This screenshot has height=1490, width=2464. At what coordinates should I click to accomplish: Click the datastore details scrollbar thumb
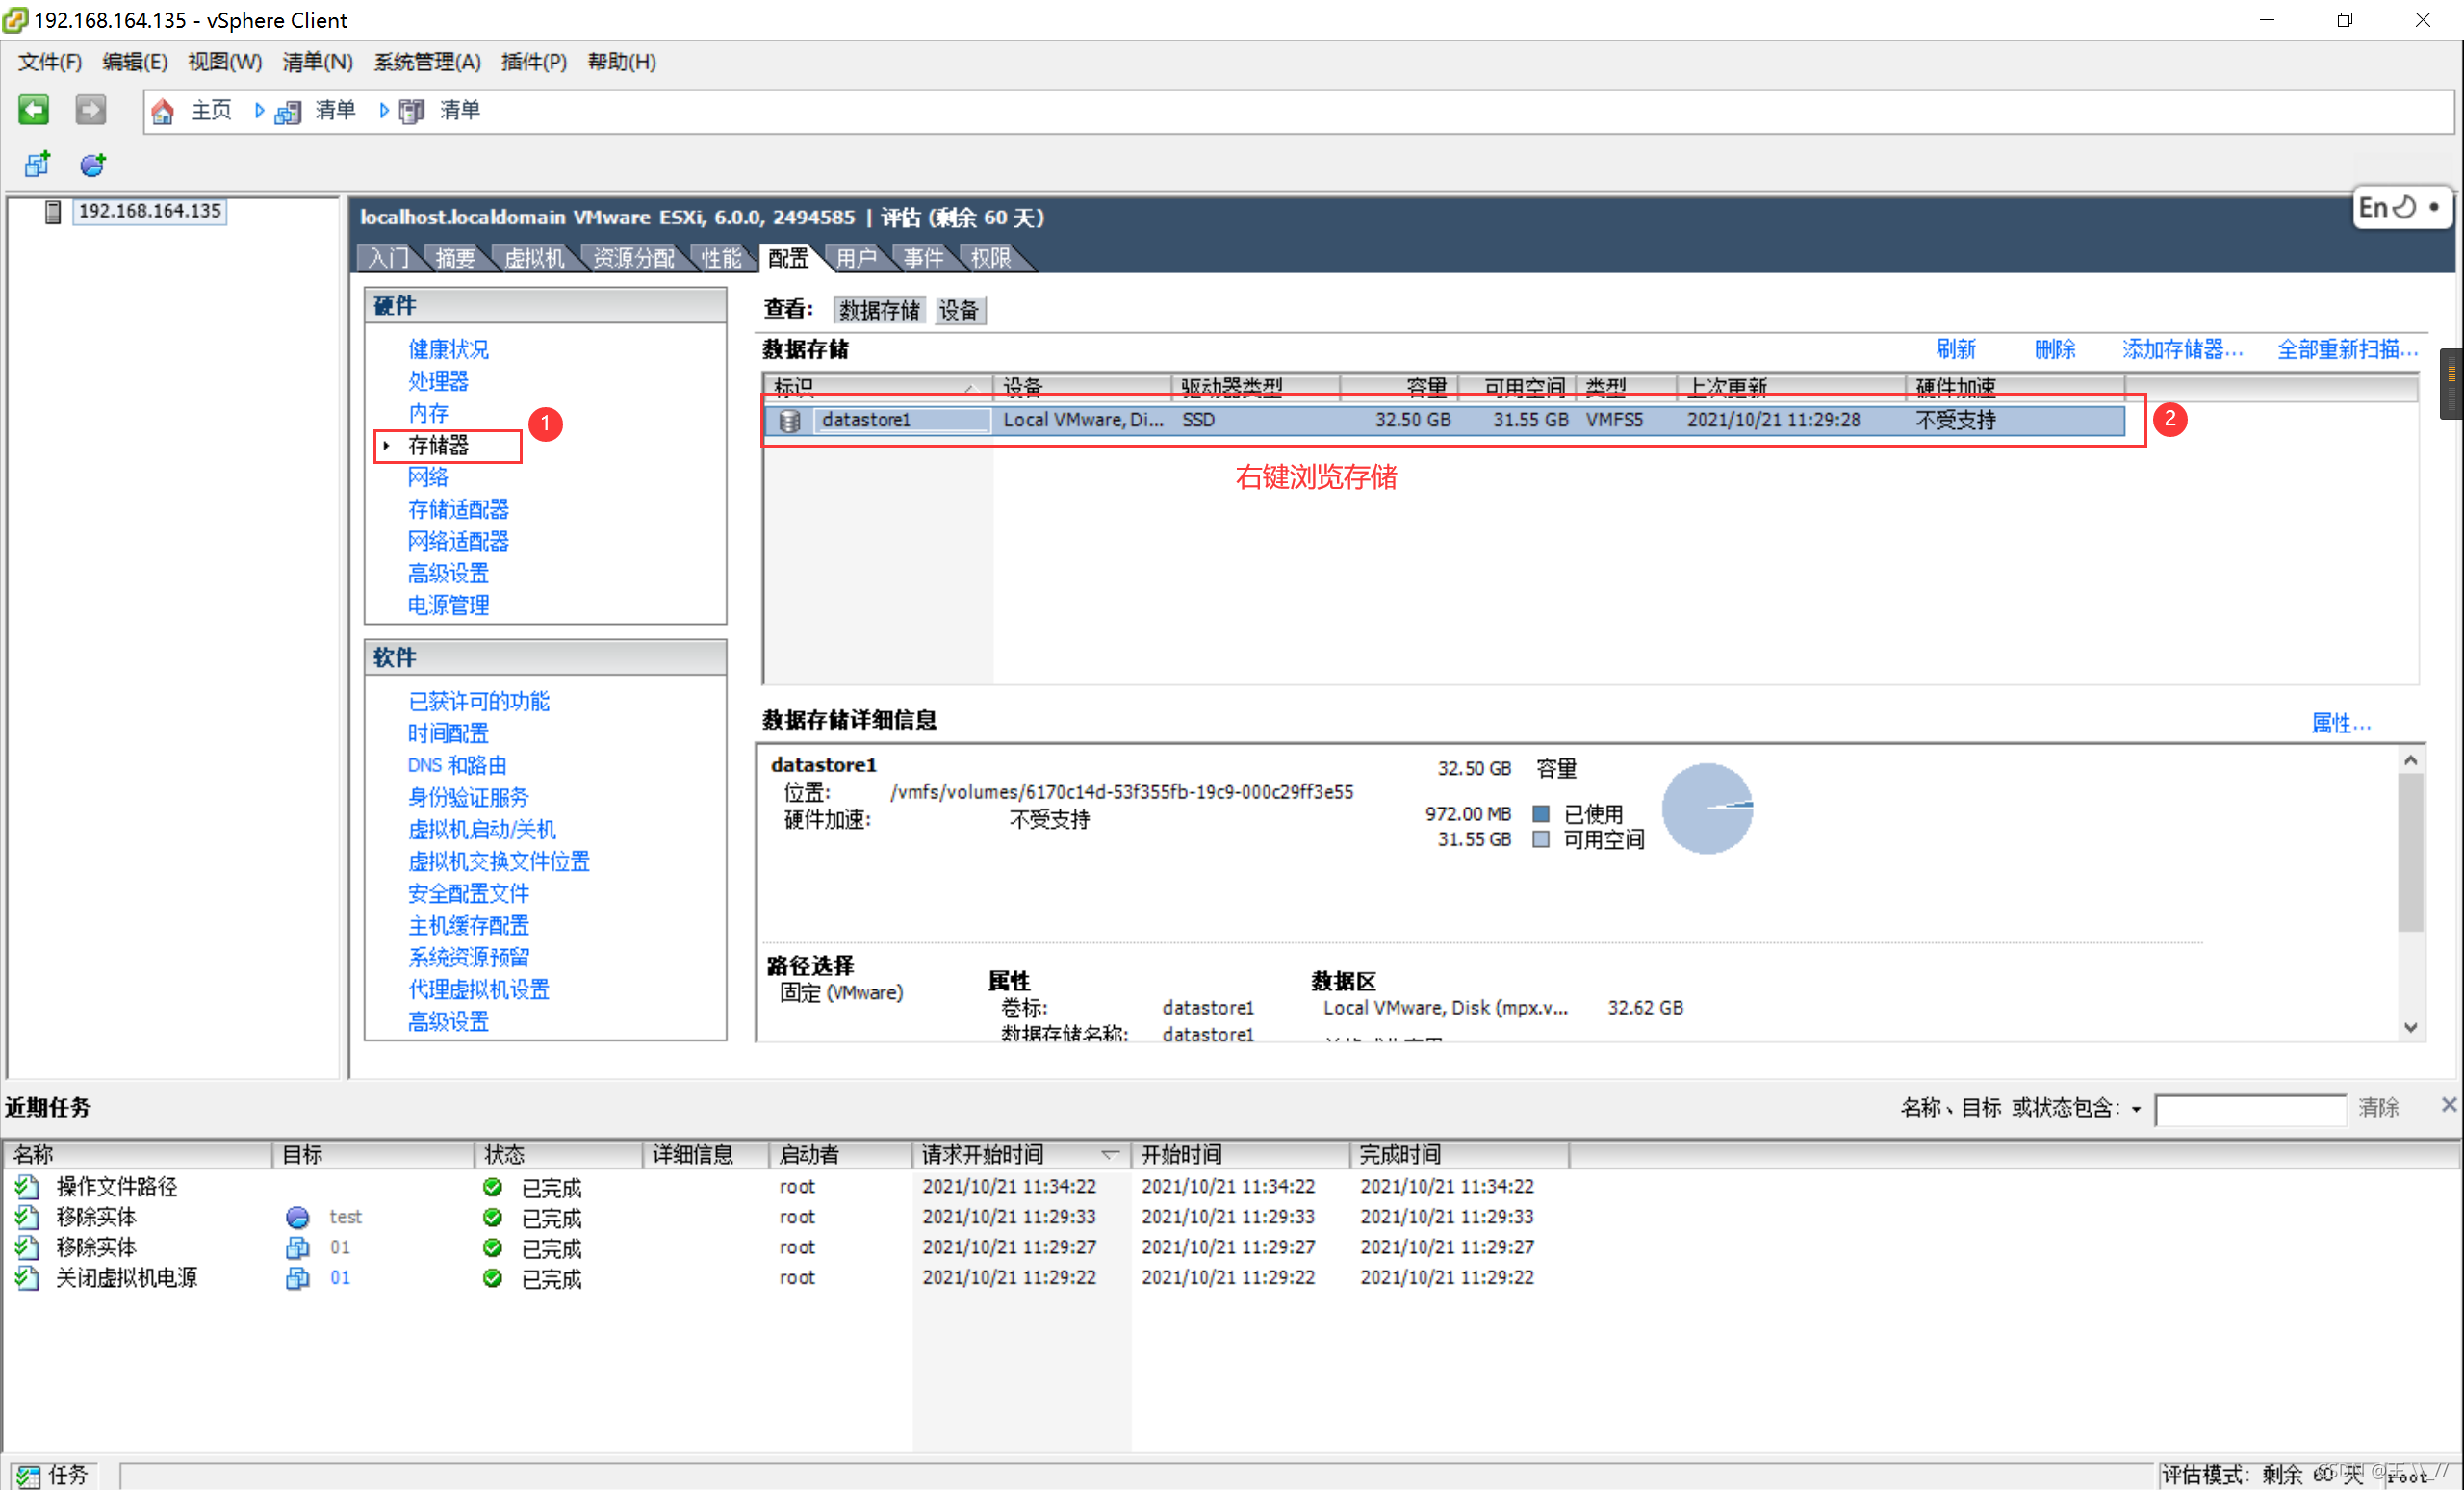(2410, 851)
